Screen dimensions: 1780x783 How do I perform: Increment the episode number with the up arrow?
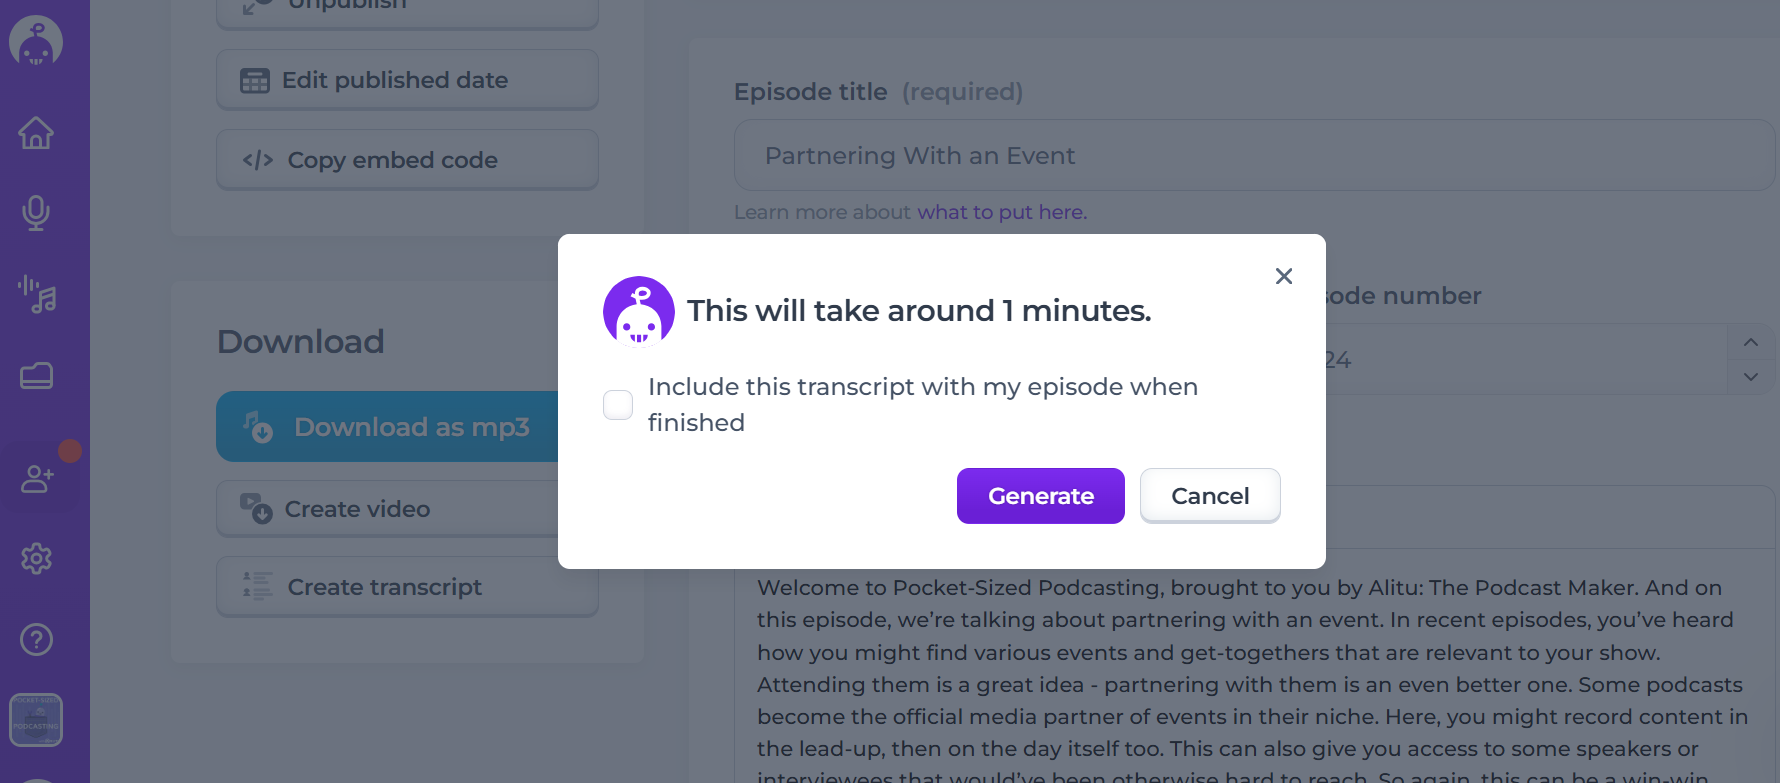click(x=1751, y=342)
